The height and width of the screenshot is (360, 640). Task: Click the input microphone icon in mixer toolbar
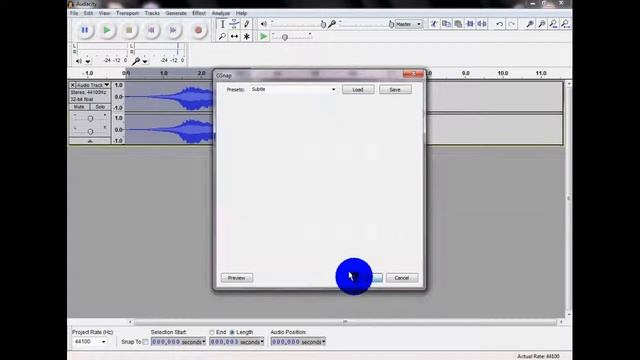coord(332,24)
